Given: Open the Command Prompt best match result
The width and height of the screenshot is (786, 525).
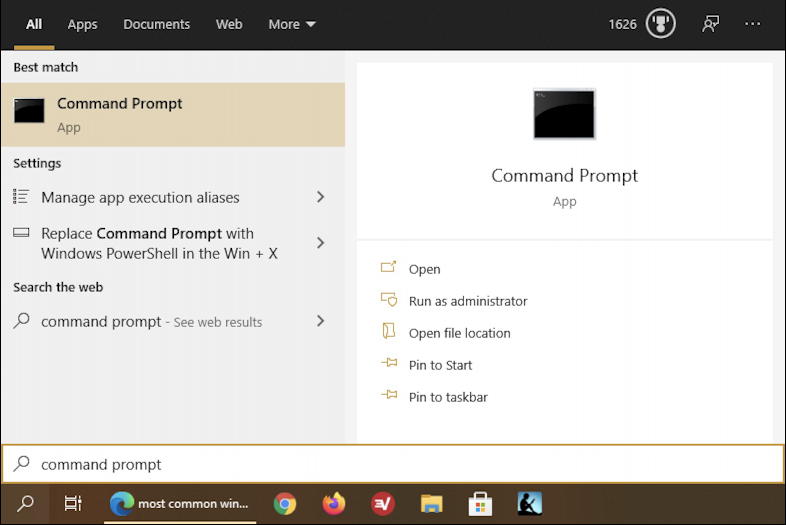Looking at the screenshot, I should (x=173, y=115).
